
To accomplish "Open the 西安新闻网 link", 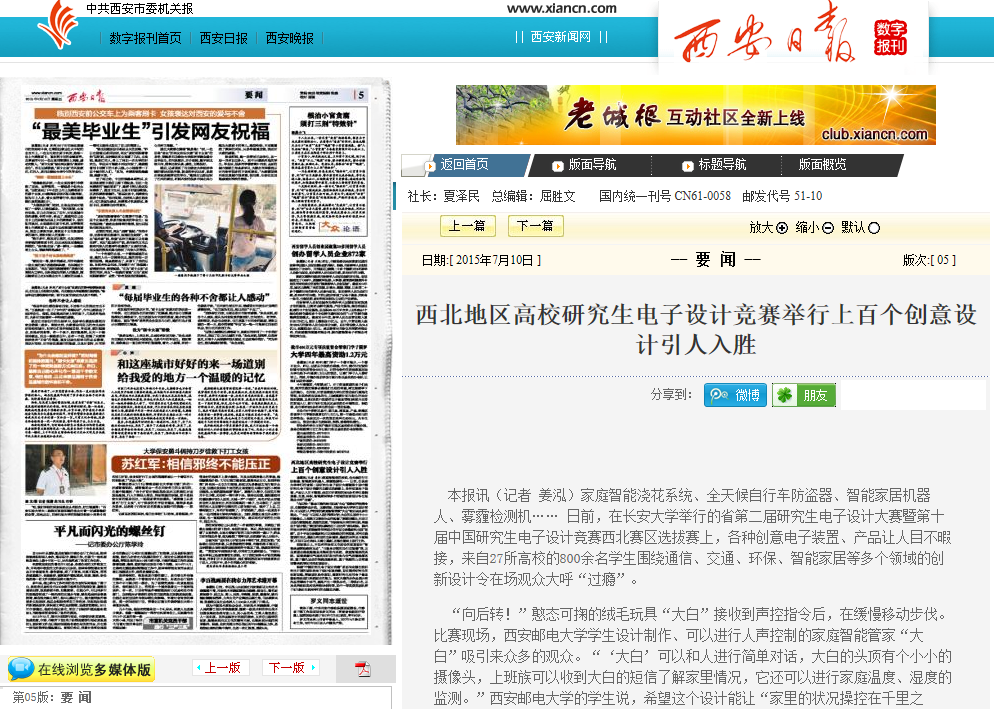I will pos(560,37).
